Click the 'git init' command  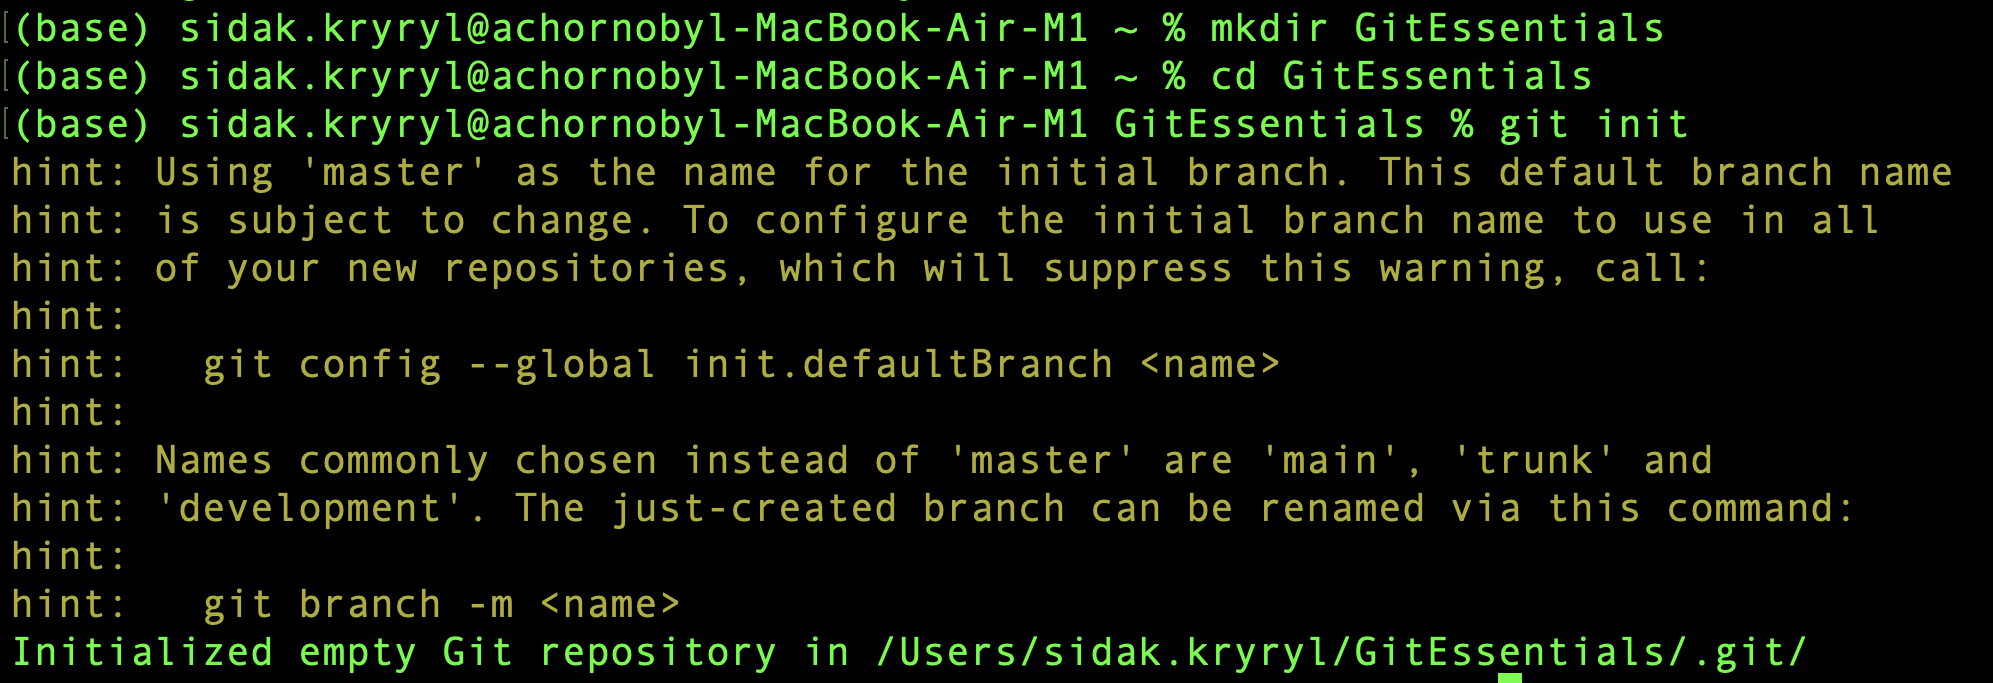coord(1592,125)
